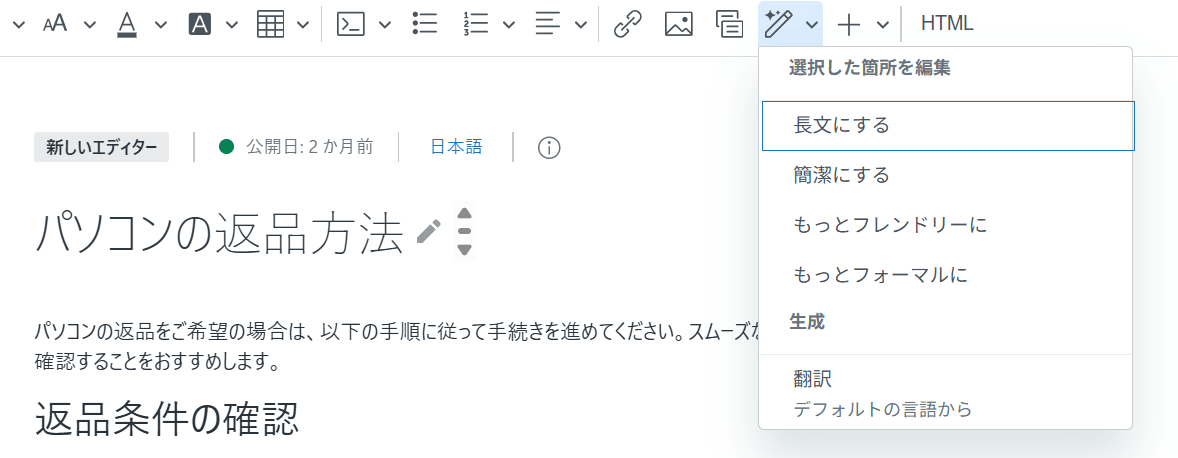This screenshot has height=458, width=1178.
Task: Click the 返品条件の確認 heading
Action: tap(167, 420)
